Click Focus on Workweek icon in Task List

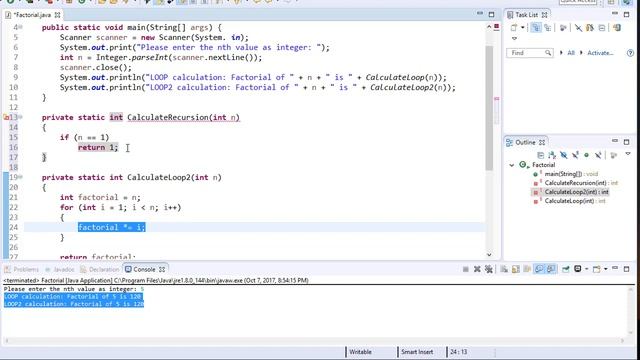[x=563, y=28]
